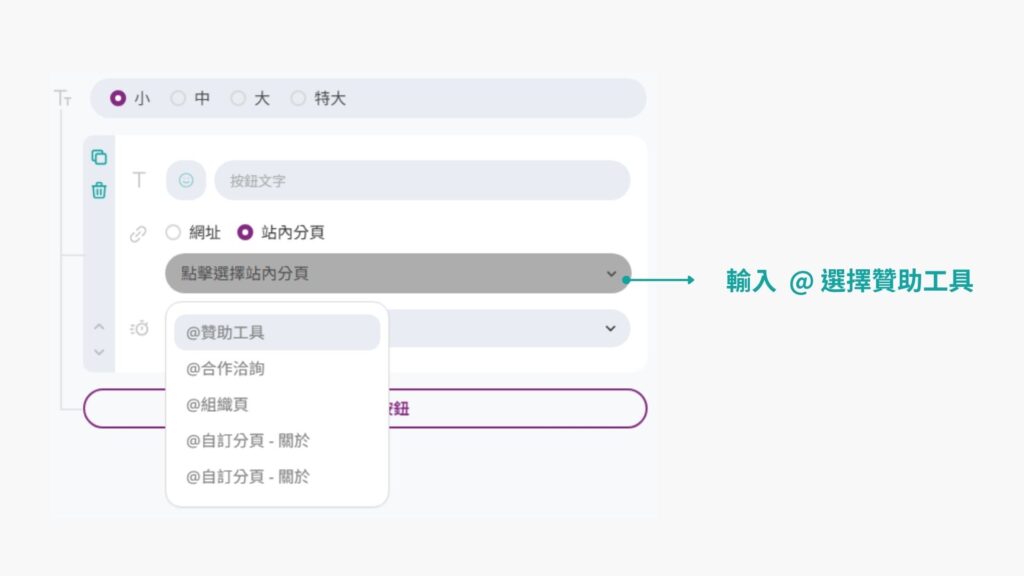Click the move-up arrow icon
This screenshot has height=576, width=1024.
pos(99,326)
